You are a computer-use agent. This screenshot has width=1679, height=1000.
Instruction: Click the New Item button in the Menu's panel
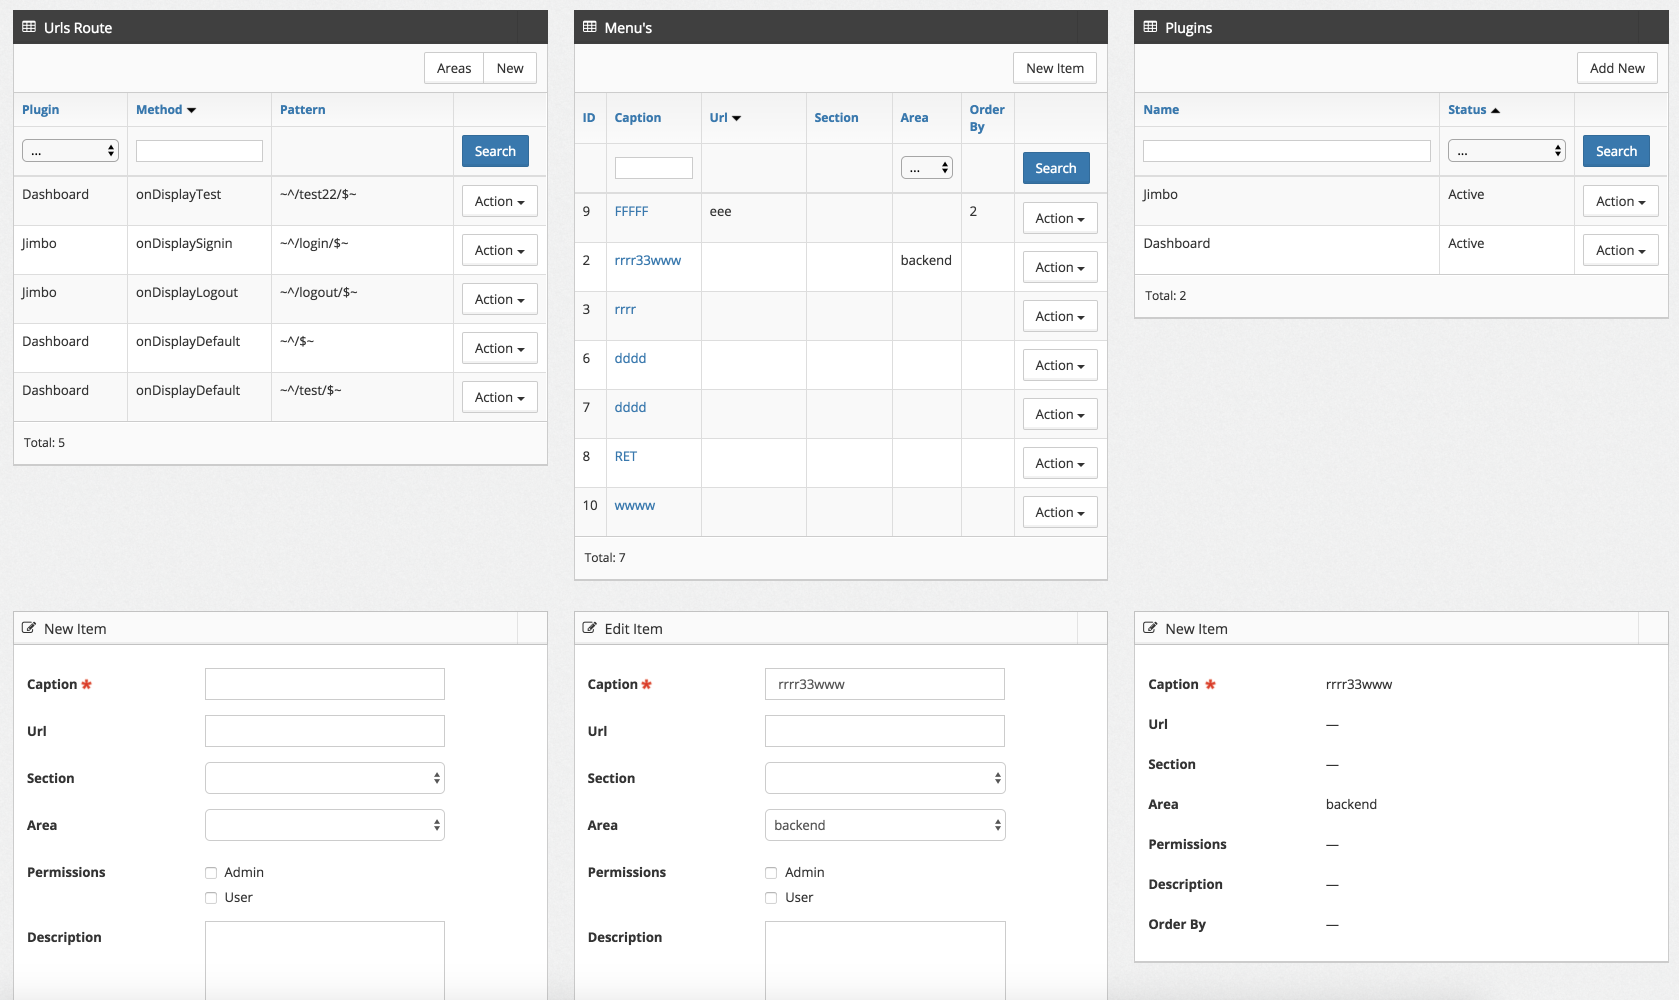pyautogui.click(x=1054, y=68)
